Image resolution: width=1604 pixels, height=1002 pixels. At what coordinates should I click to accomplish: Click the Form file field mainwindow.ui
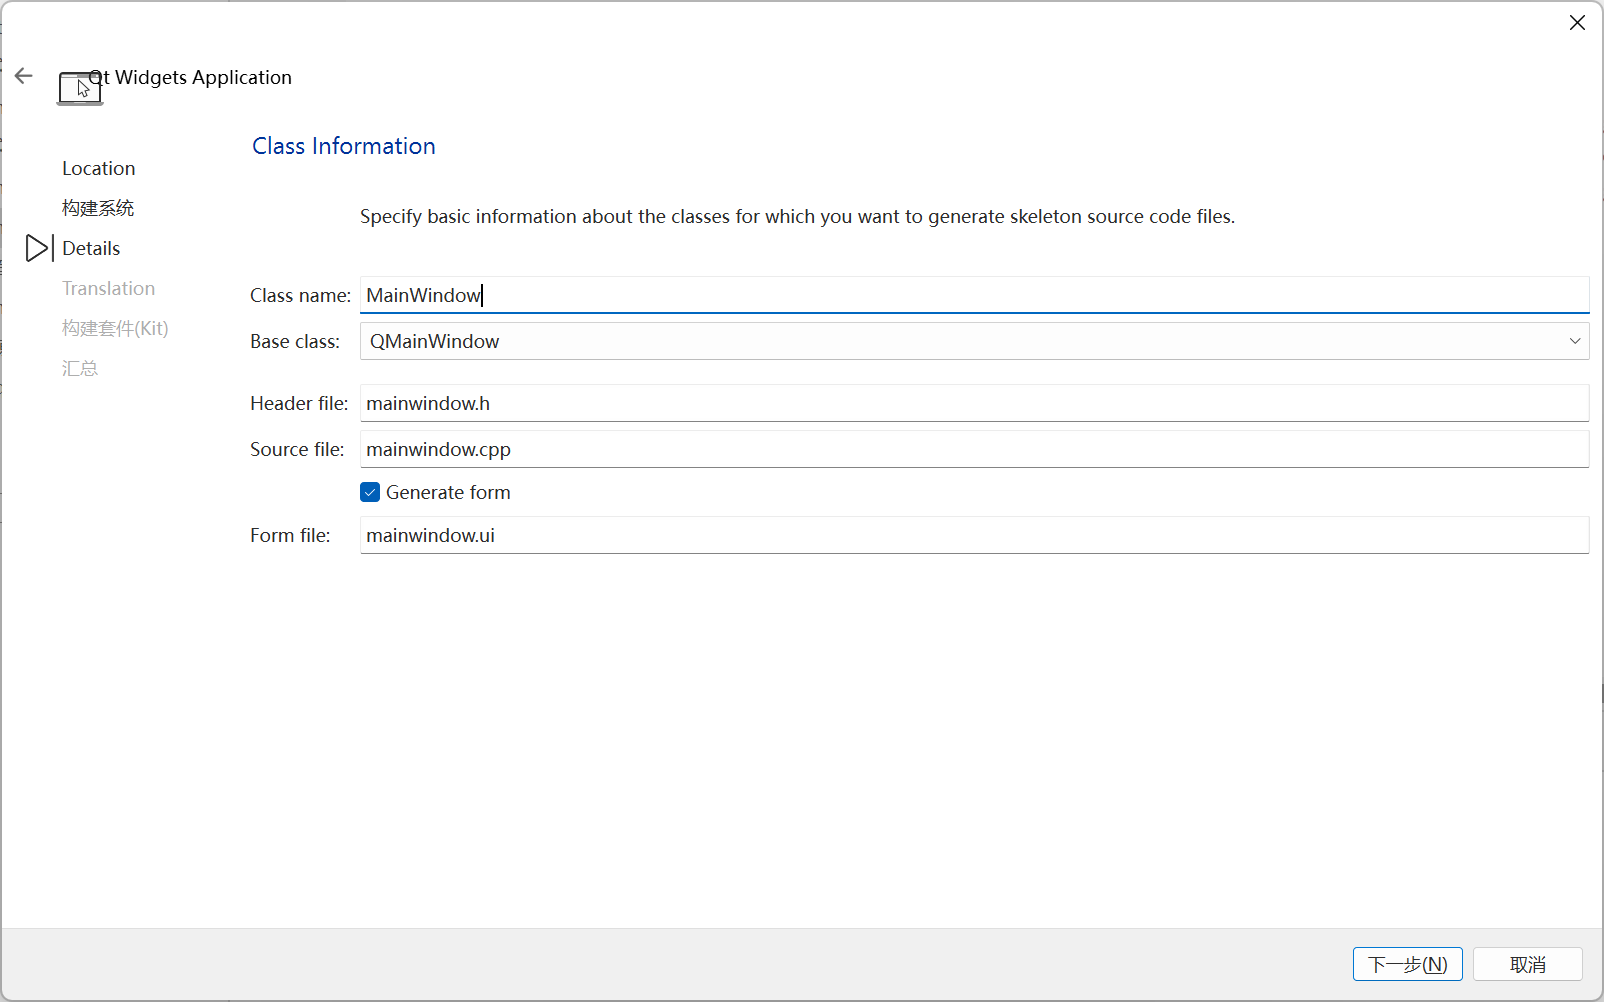[974, 535]
